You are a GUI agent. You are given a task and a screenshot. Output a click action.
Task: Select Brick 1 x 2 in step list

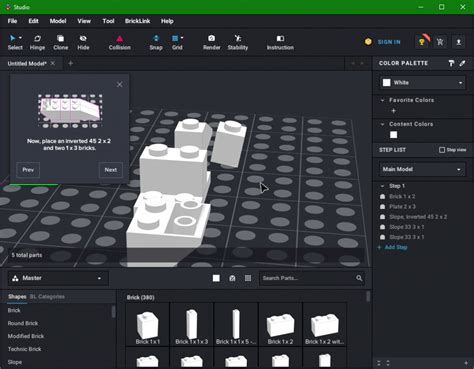point(402,196)
